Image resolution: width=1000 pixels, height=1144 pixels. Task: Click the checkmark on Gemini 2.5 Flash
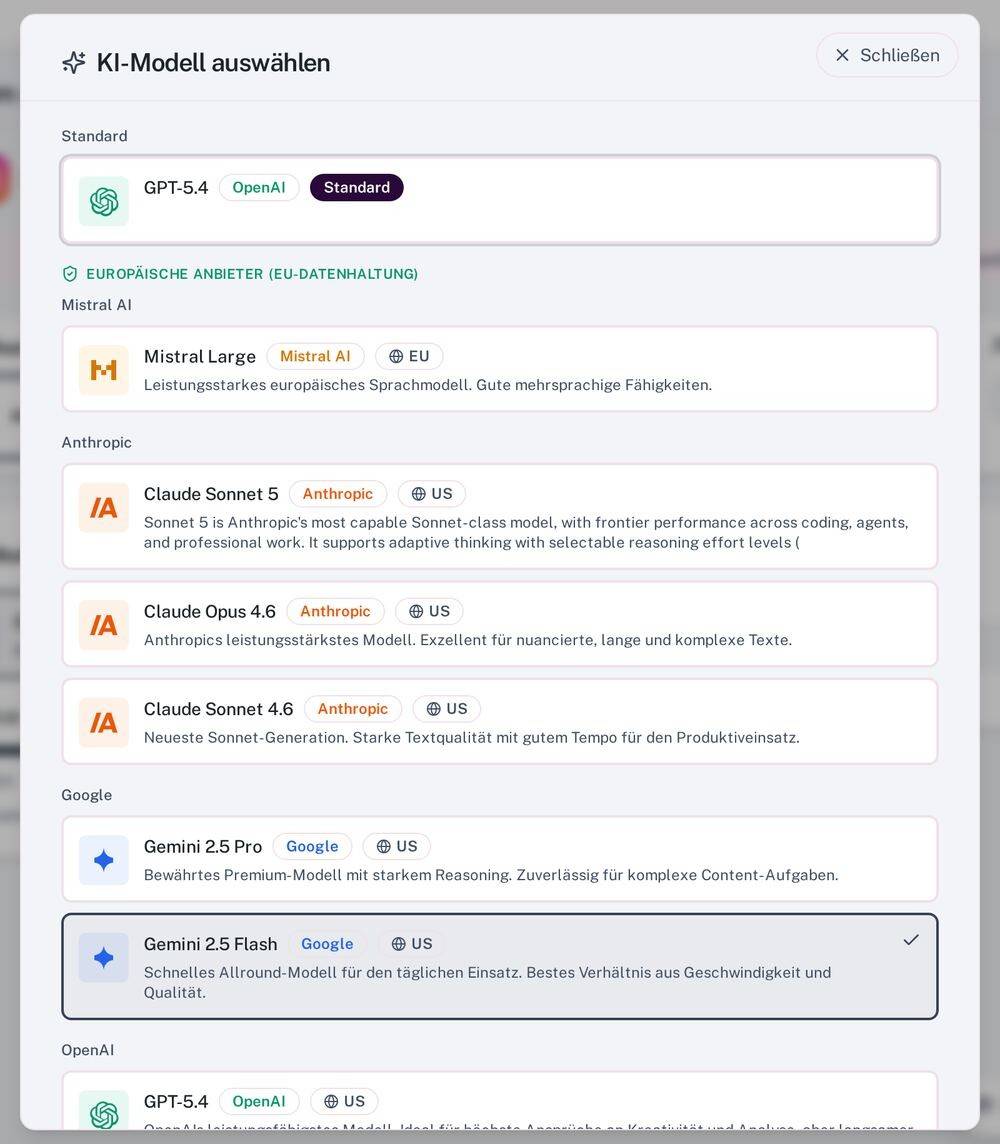pyautogui.click(x=911, y=940)
